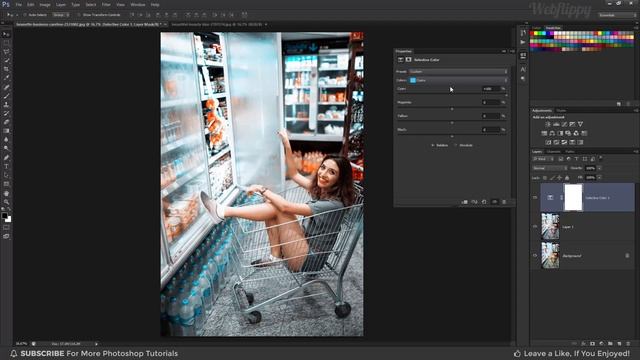
Task: Select the Crop tool
Action: (6, 69)
